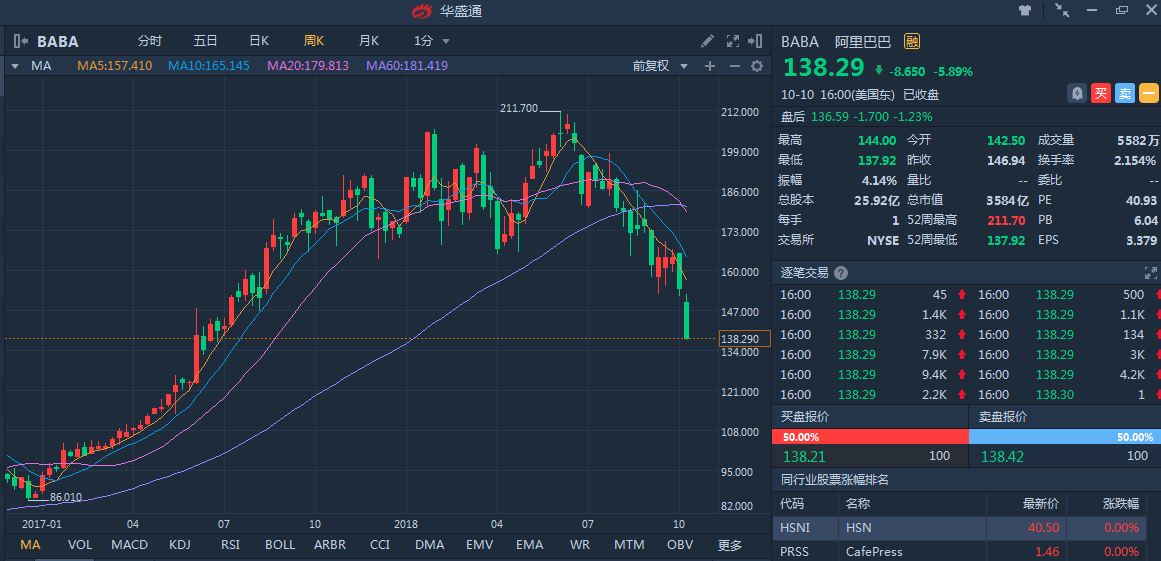Select the MACD indicator tab

tap(129, 545)
